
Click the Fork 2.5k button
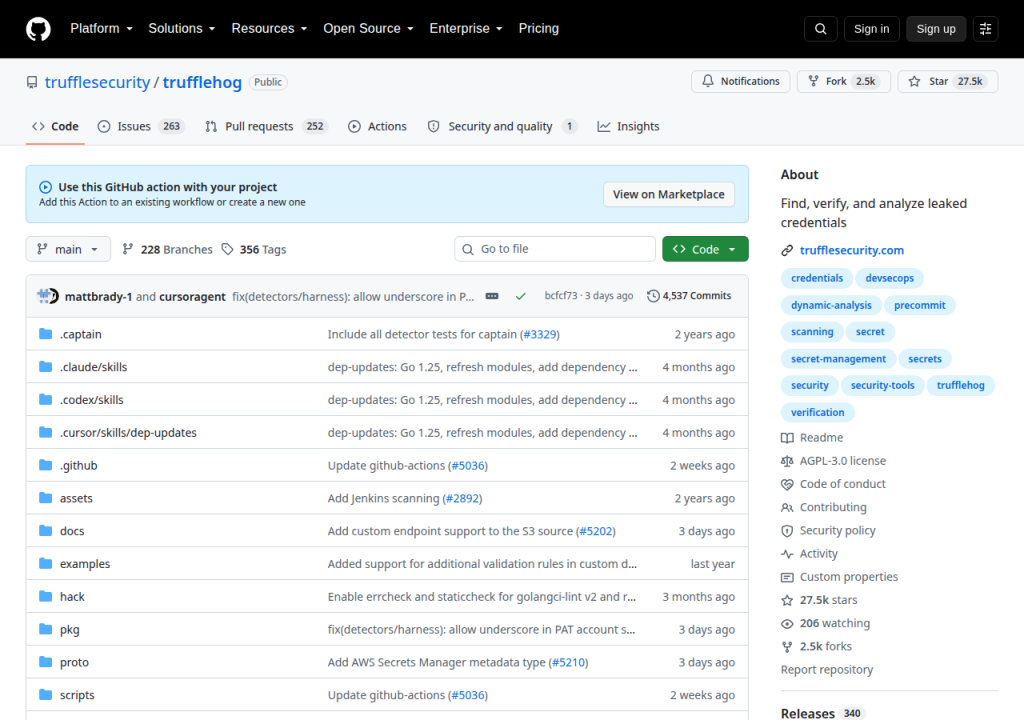pyautogui.click(x=844, y=81)
